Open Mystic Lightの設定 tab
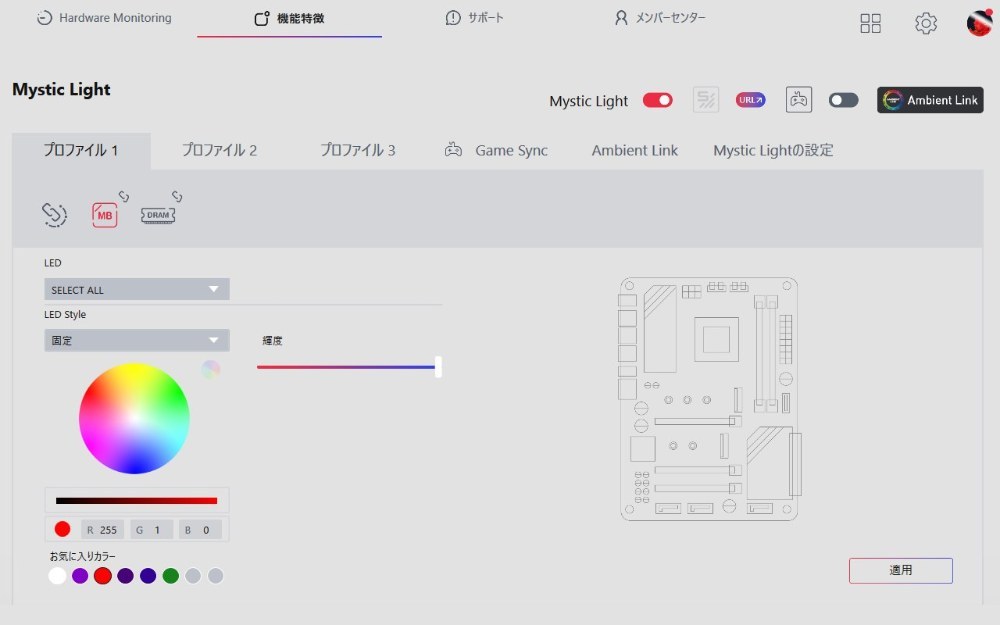1000x625 pixels. click(773, 151)
